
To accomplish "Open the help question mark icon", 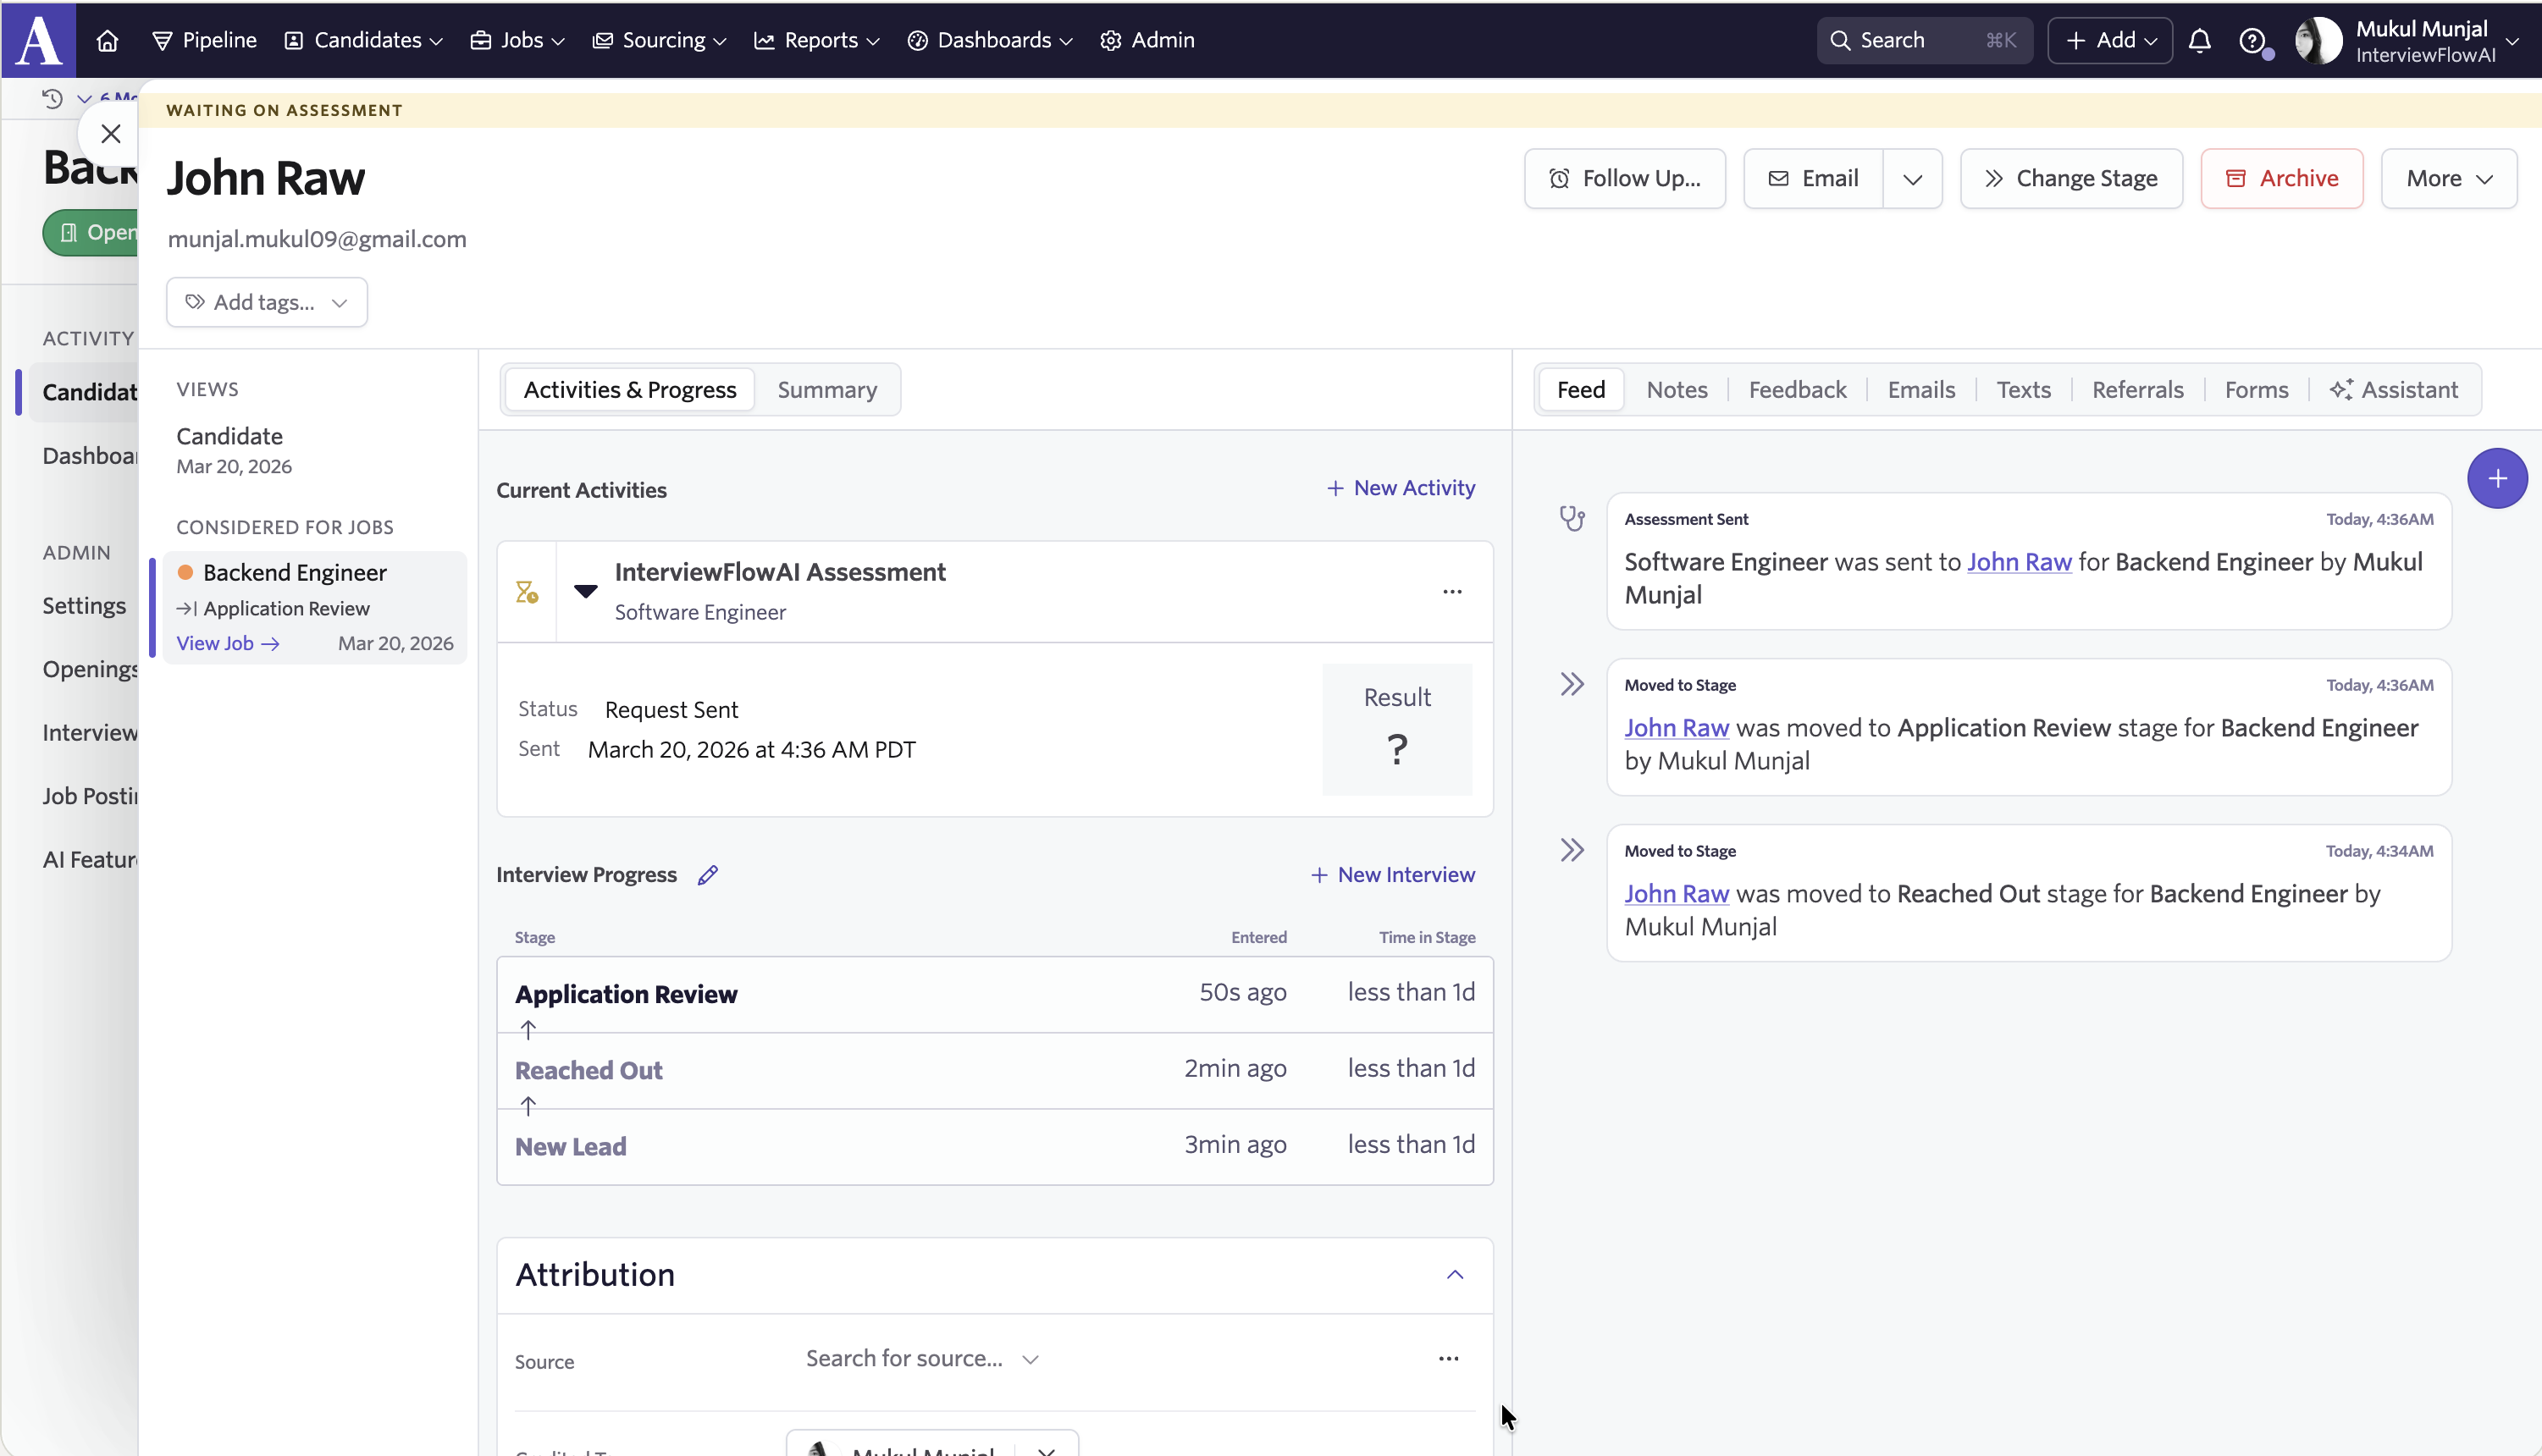I will click(x=2251, y=40).
